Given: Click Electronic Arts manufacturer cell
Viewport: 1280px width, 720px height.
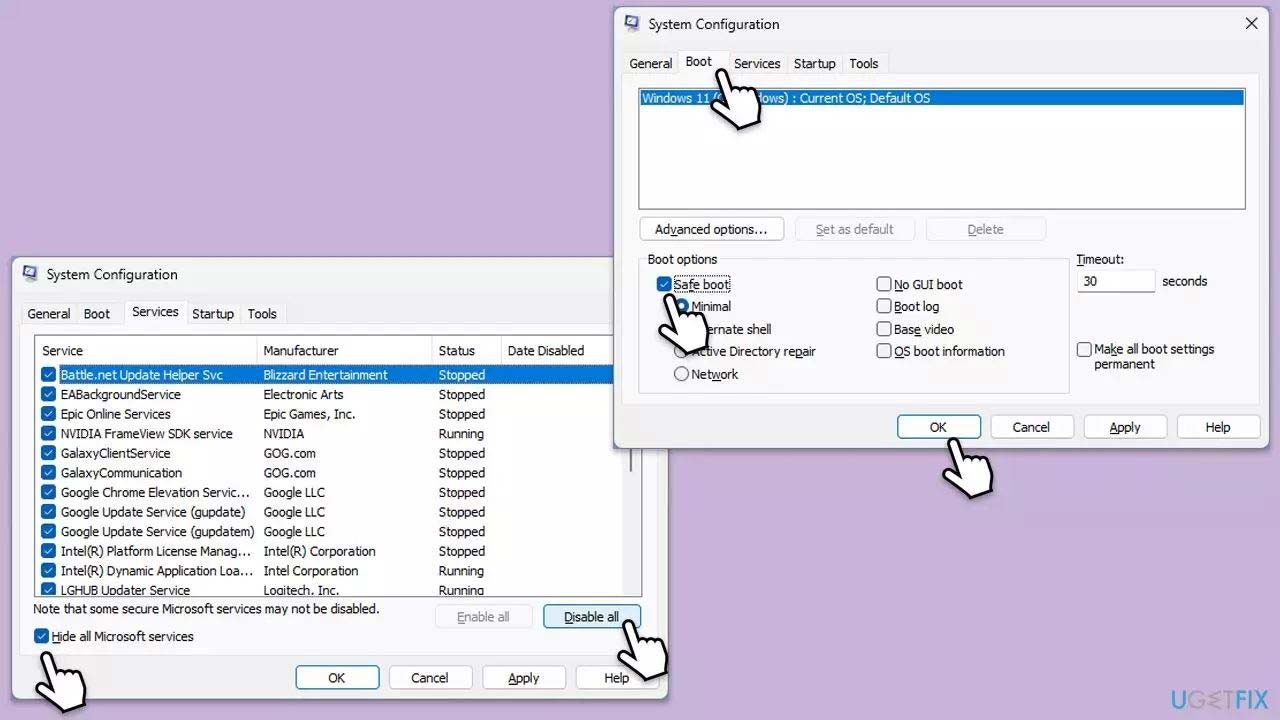Looking at the screenshot, I should (303, 394).
